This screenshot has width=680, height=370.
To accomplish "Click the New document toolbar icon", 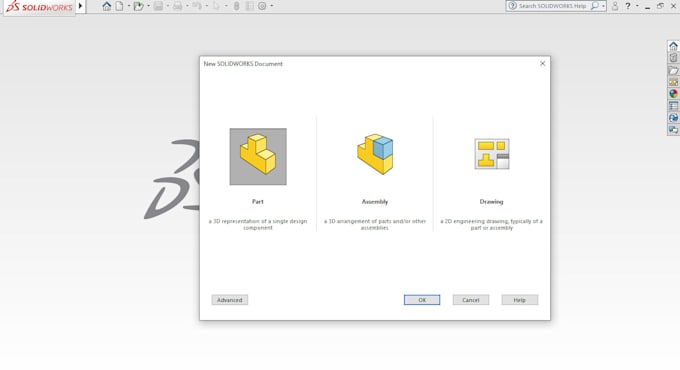I will pos(119,6).
